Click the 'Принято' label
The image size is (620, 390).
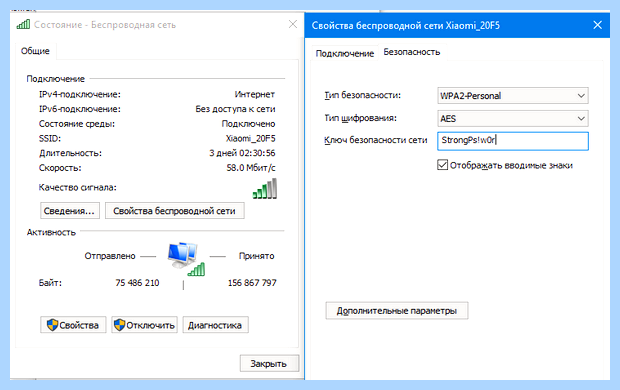(256, 256)
